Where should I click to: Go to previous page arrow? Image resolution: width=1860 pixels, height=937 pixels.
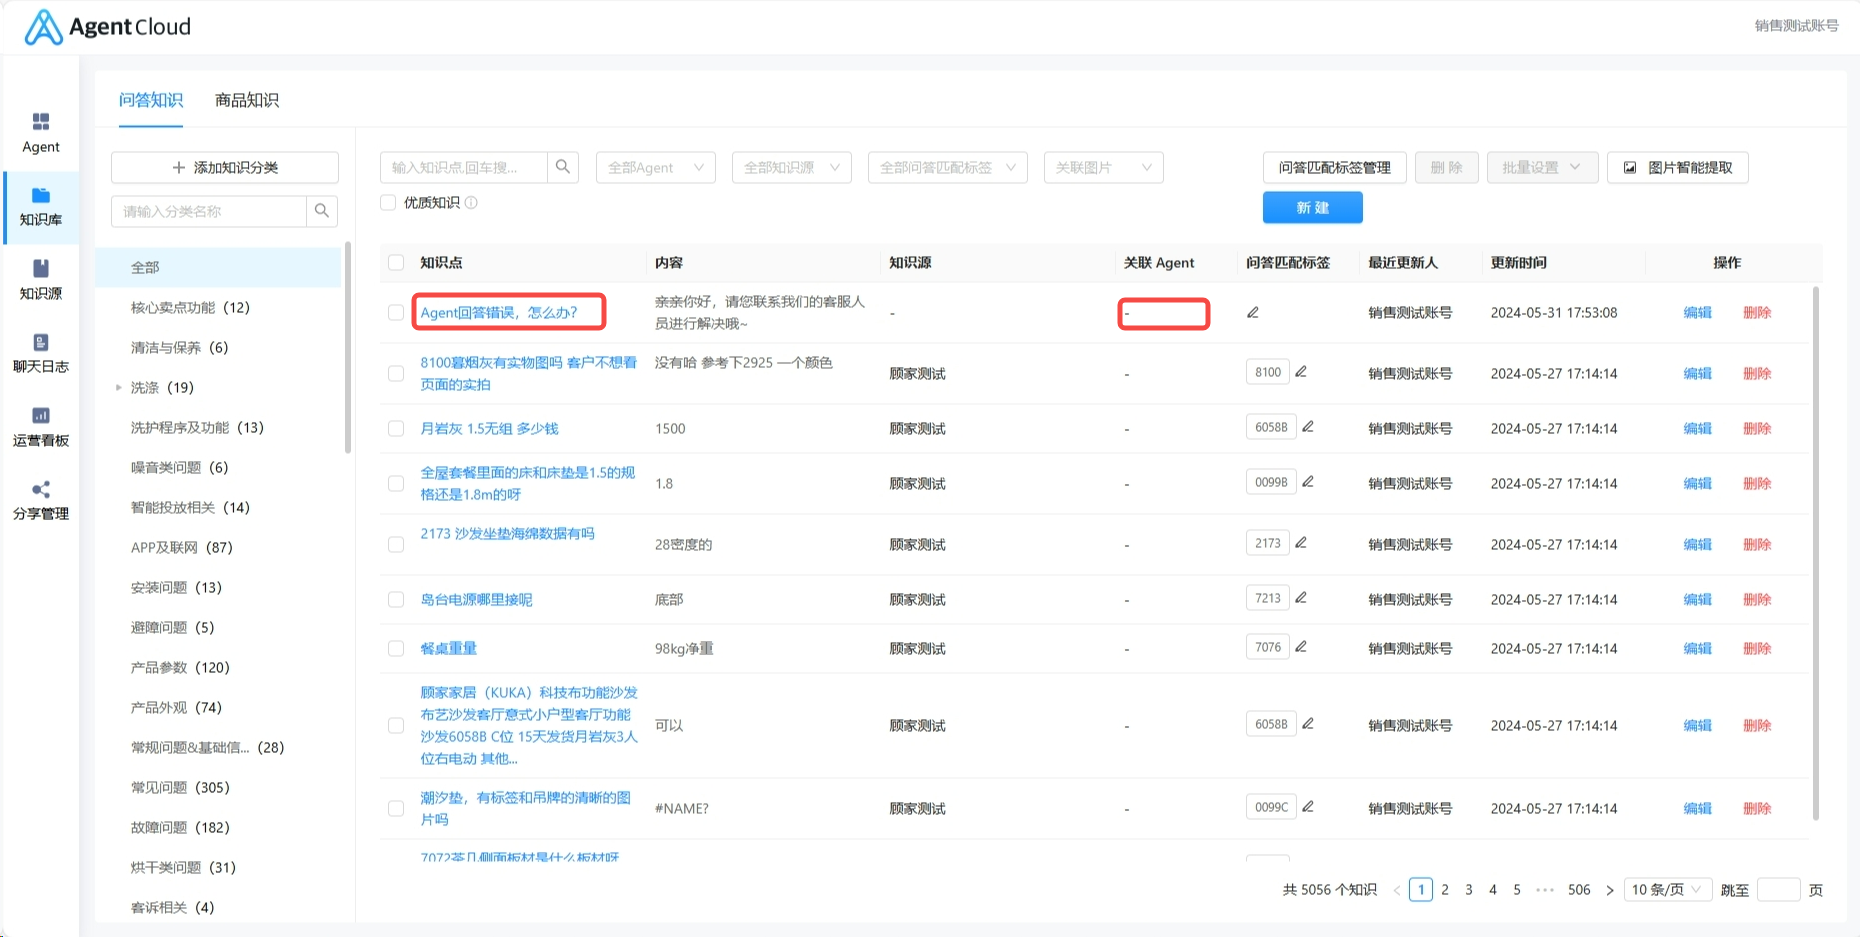pos(1397,890)
